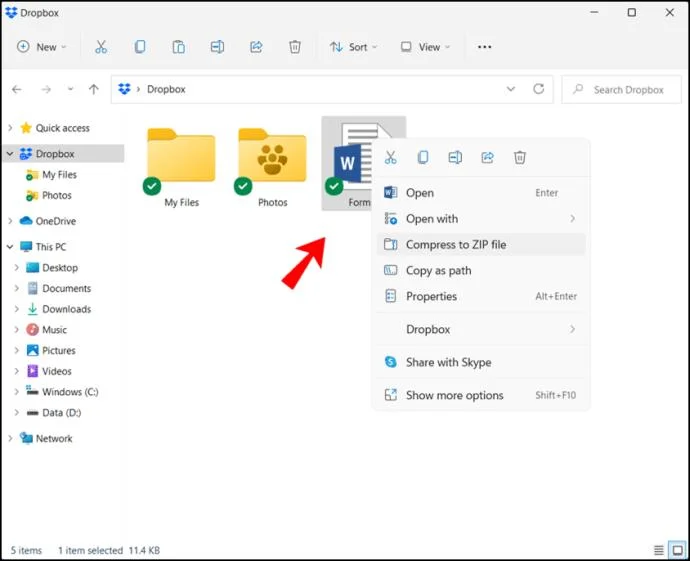Viewport: 690px width, 561px height.
Task: Go back with the left arrow button
Action: pyautogui.click(x=17, y=89)
